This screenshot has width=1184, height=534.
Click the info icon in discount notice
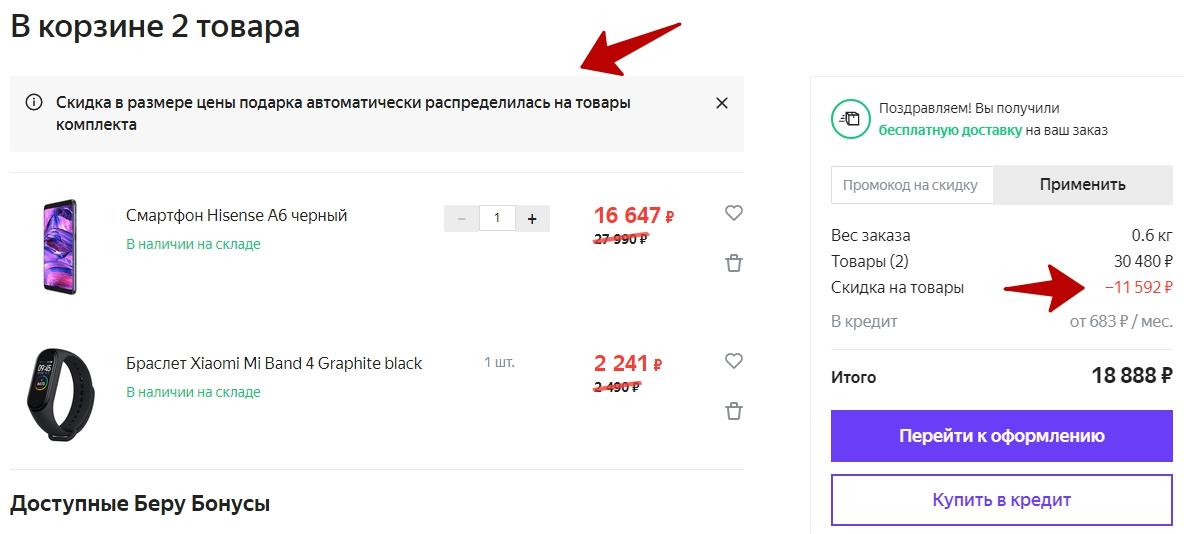point(34,102)
